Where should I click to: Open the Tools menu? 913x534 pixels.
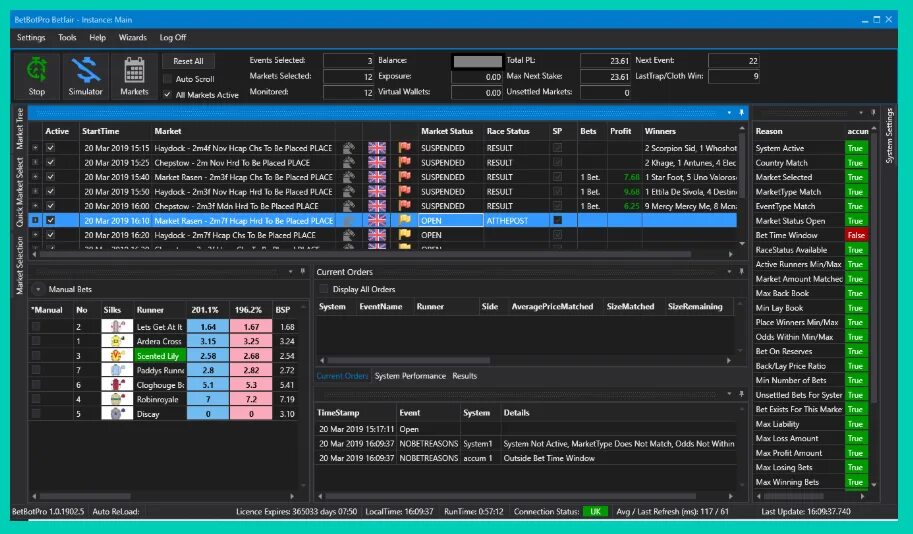click(67, 37)
